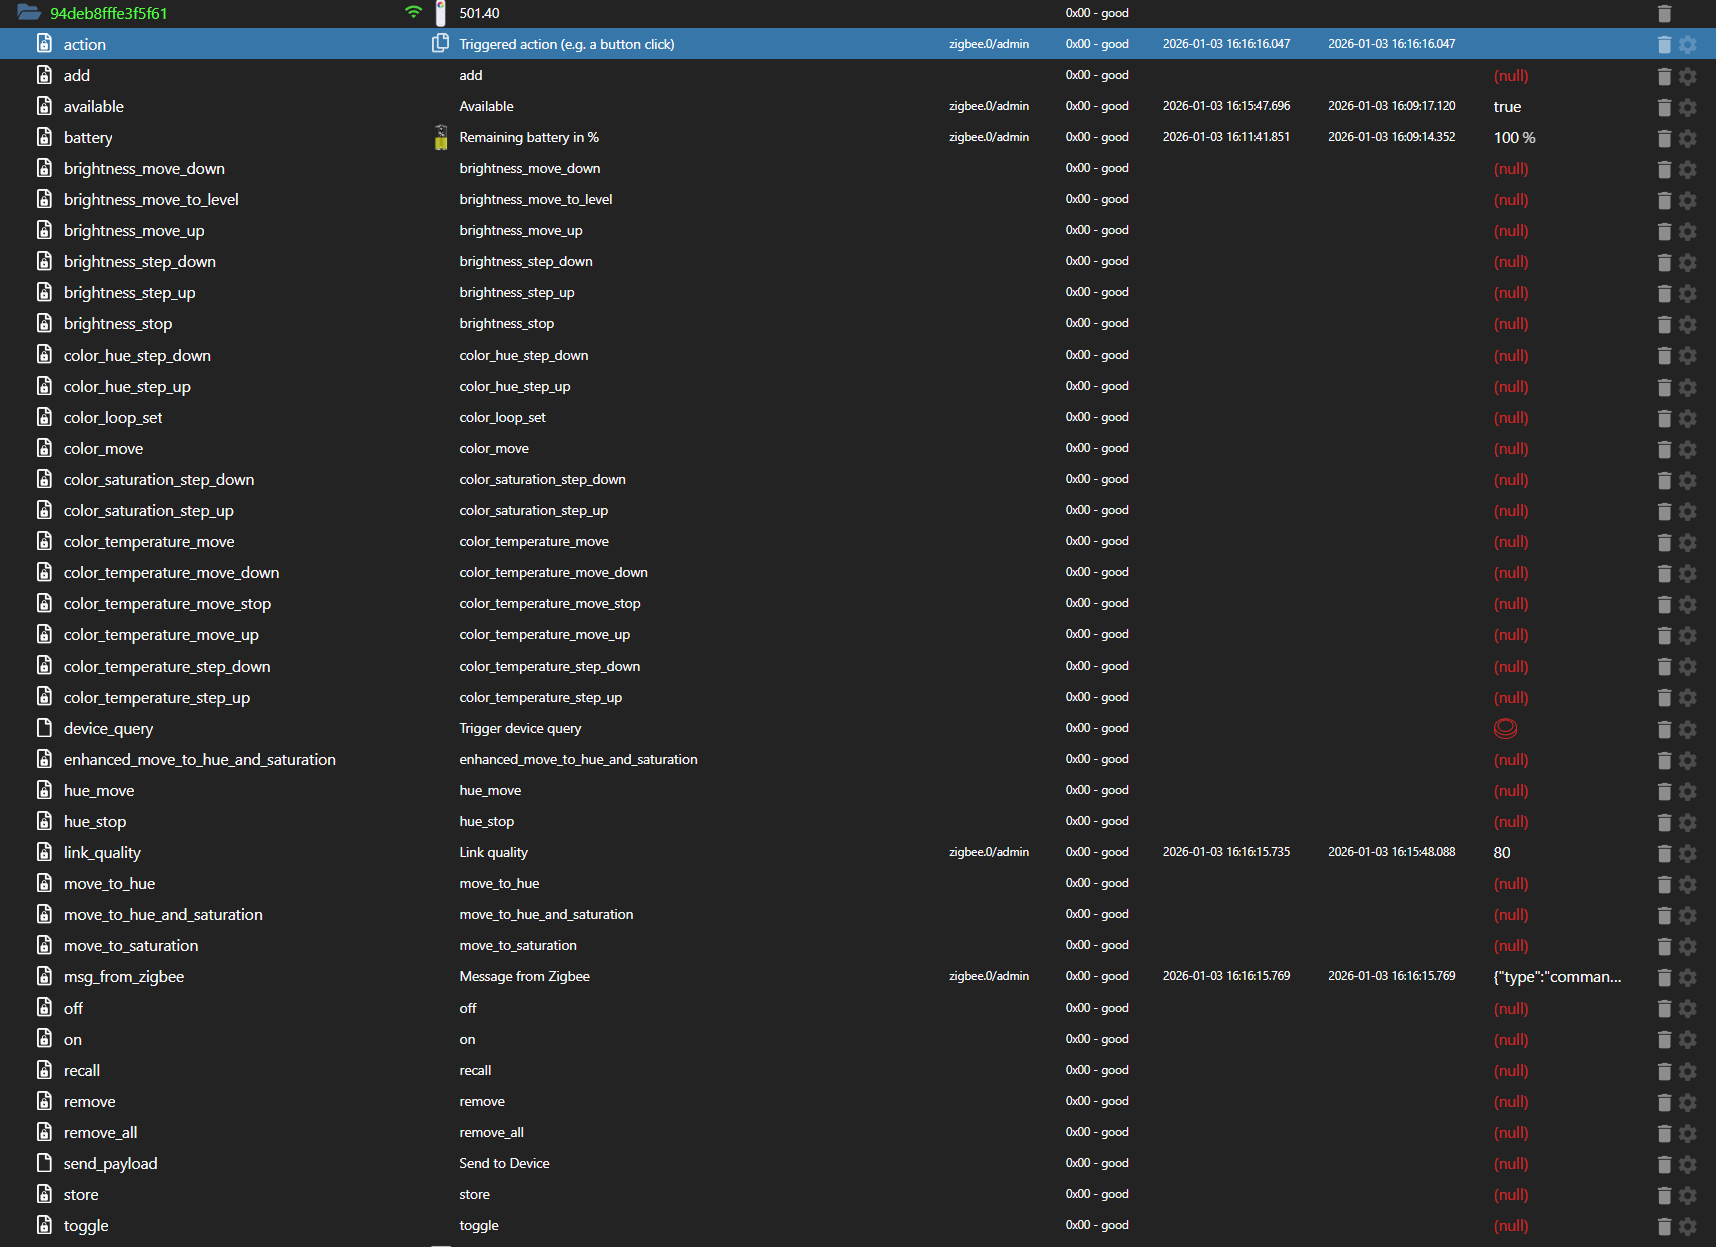Select color_temperature_move_down in the tree

coord(172,572)
